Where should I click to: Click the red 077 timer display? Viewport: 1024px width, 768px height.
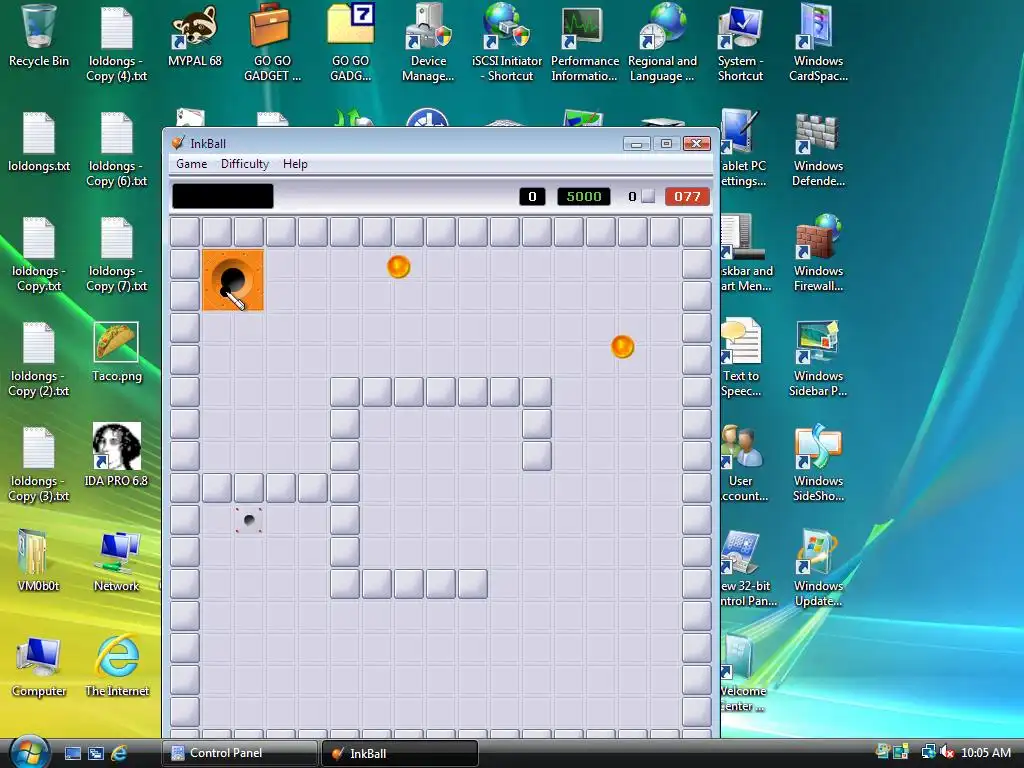pos(687,197)
